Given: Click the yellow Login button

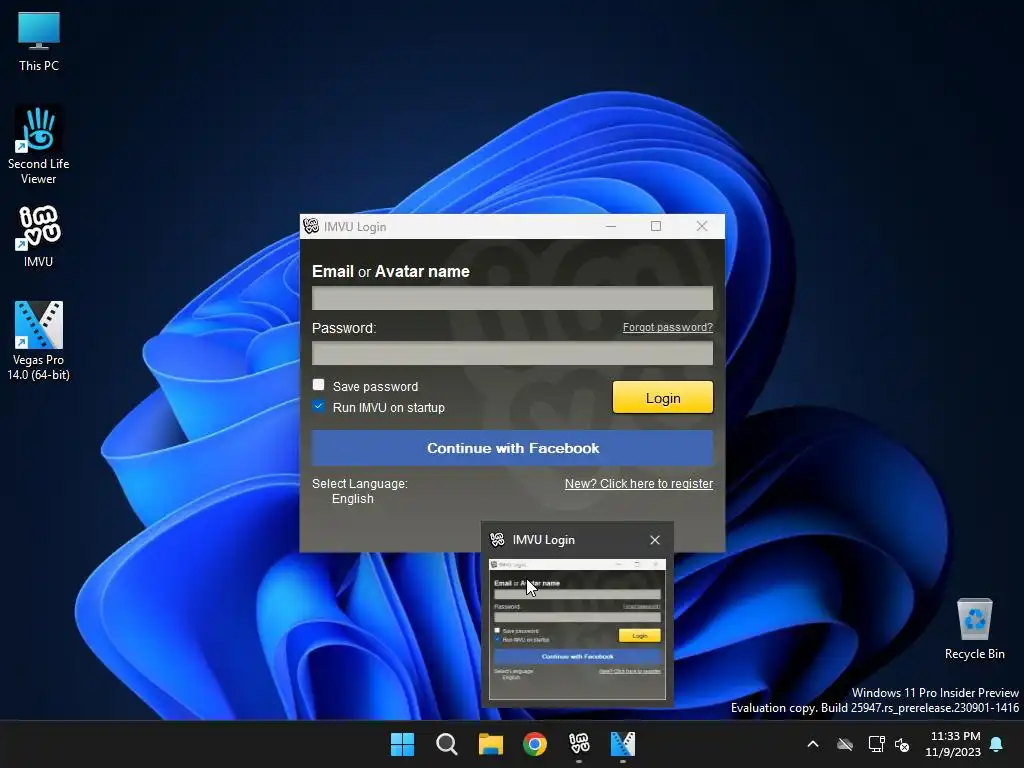Looking at the screenshot, I should [663, 398].
